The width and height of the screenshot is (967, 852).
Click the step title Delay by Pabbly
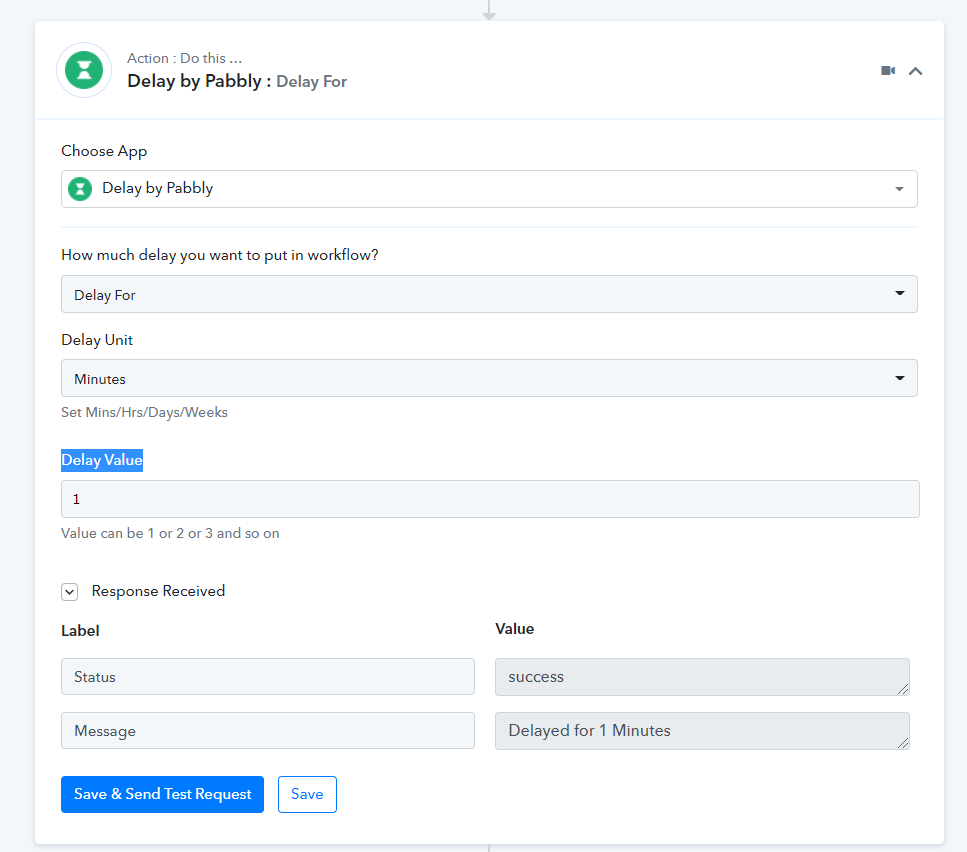coord(198,81)
